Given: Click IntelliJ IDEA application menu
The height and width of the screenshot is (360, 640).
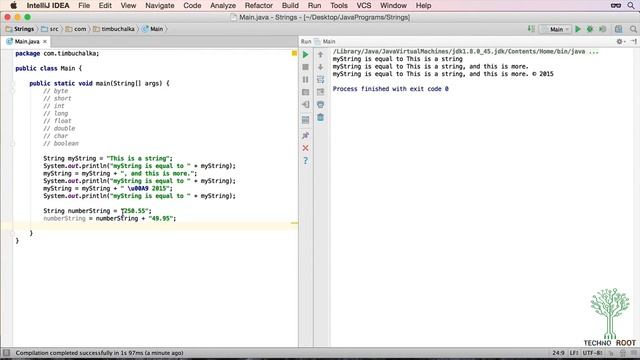Looking at the screenshot, I should 48,6.
